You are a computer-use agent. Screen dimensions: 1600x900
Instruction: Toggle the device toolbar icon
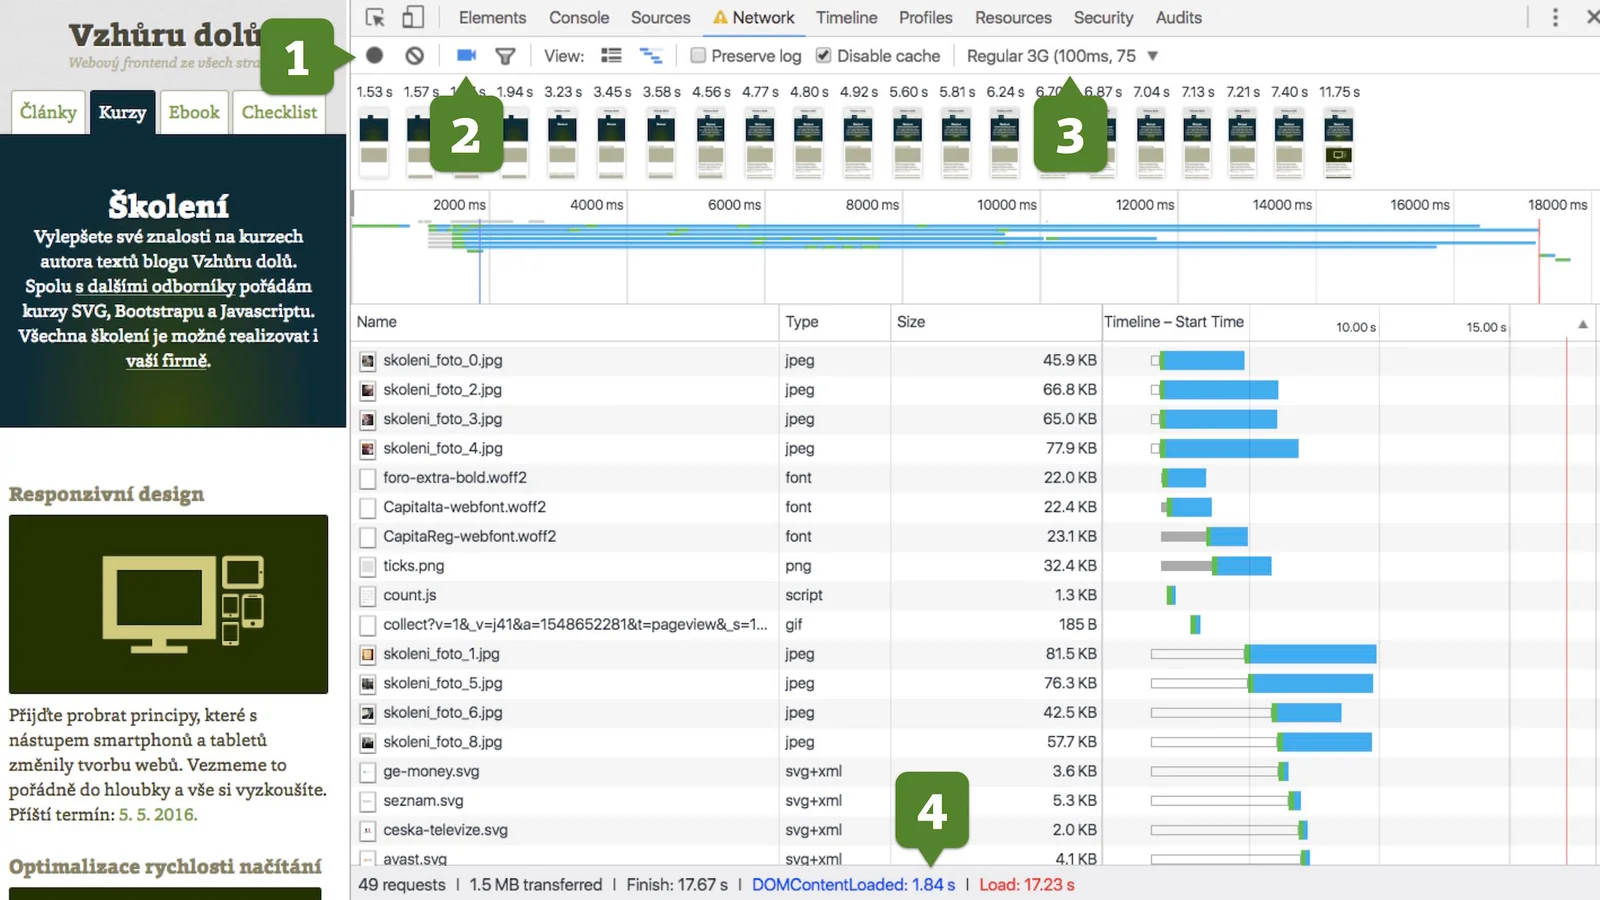click(x=413, y=17)
